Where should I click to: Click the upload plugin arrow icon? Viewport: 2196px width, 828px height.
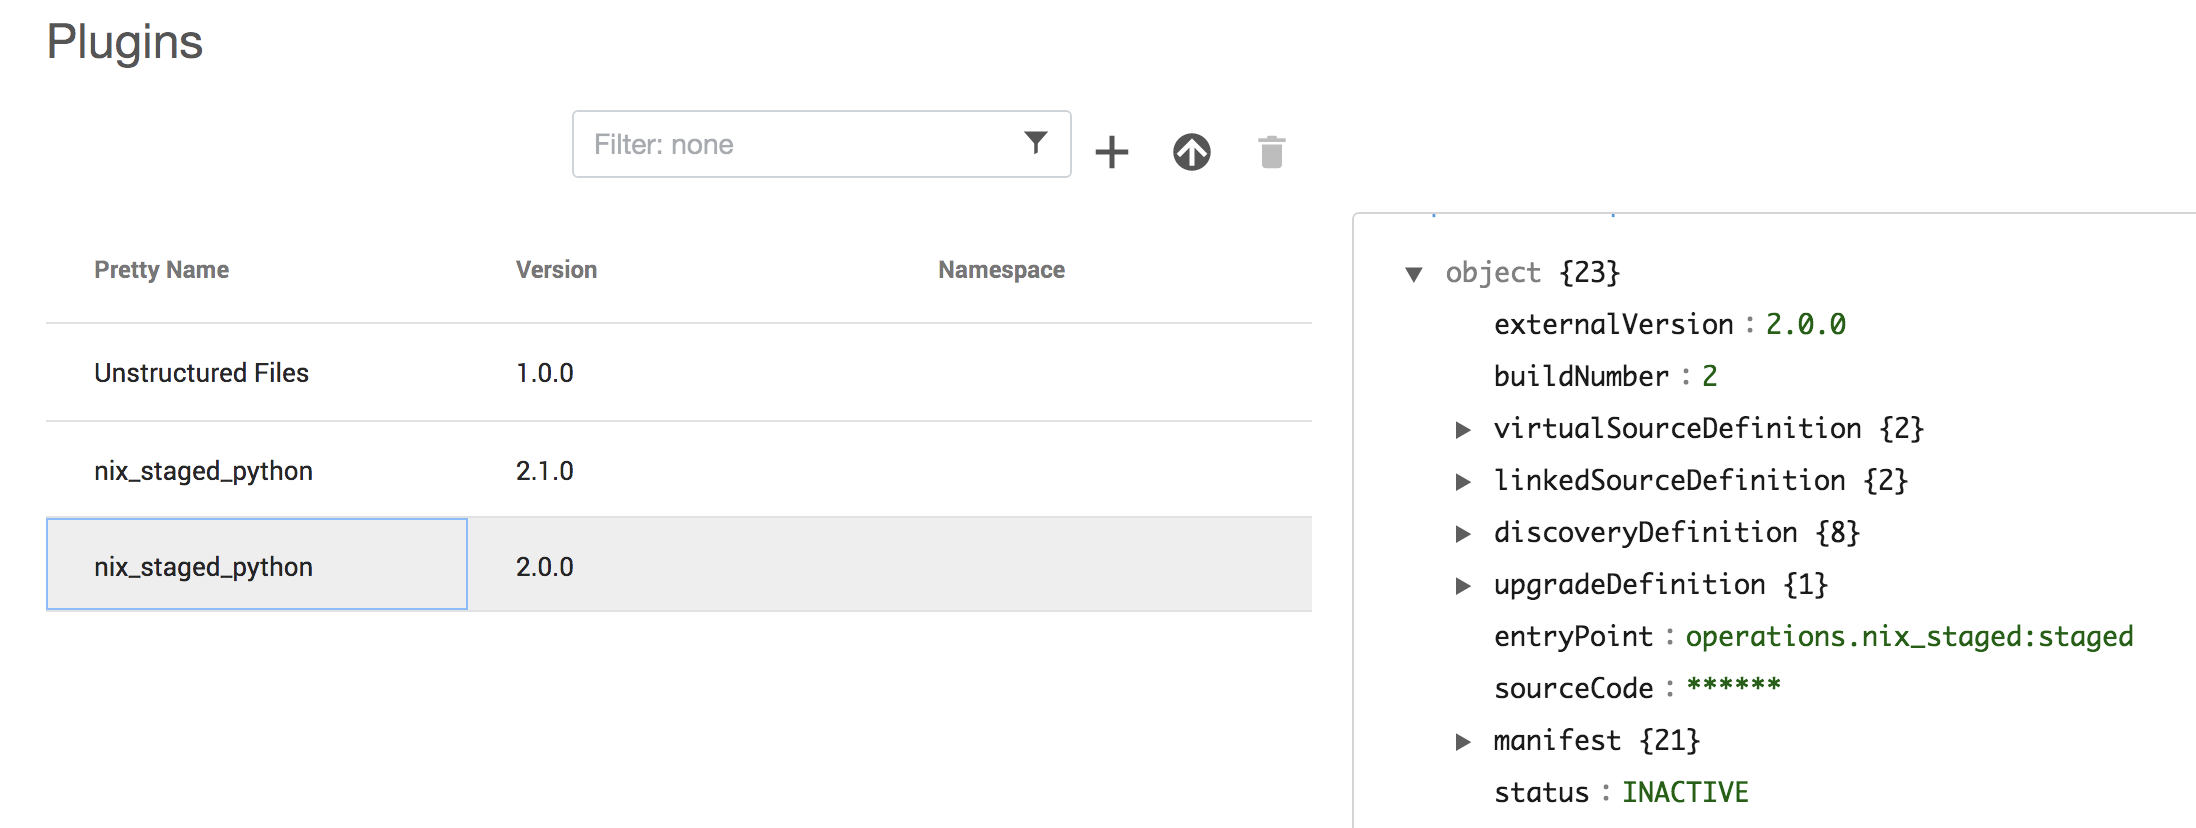(x=1191, y=152)
